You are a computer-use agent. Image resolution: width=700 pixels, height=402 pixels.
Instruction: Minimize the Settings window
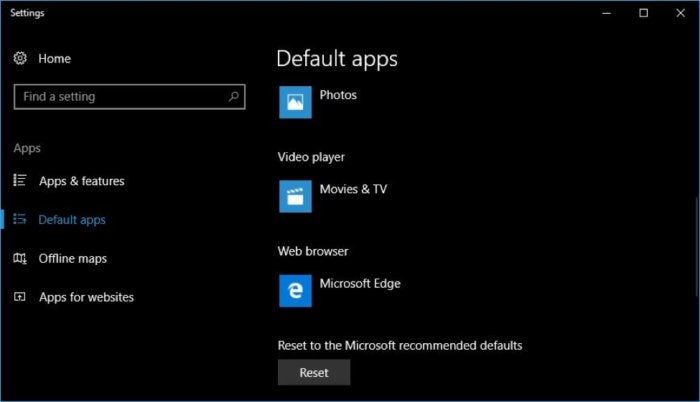(606, 13)
